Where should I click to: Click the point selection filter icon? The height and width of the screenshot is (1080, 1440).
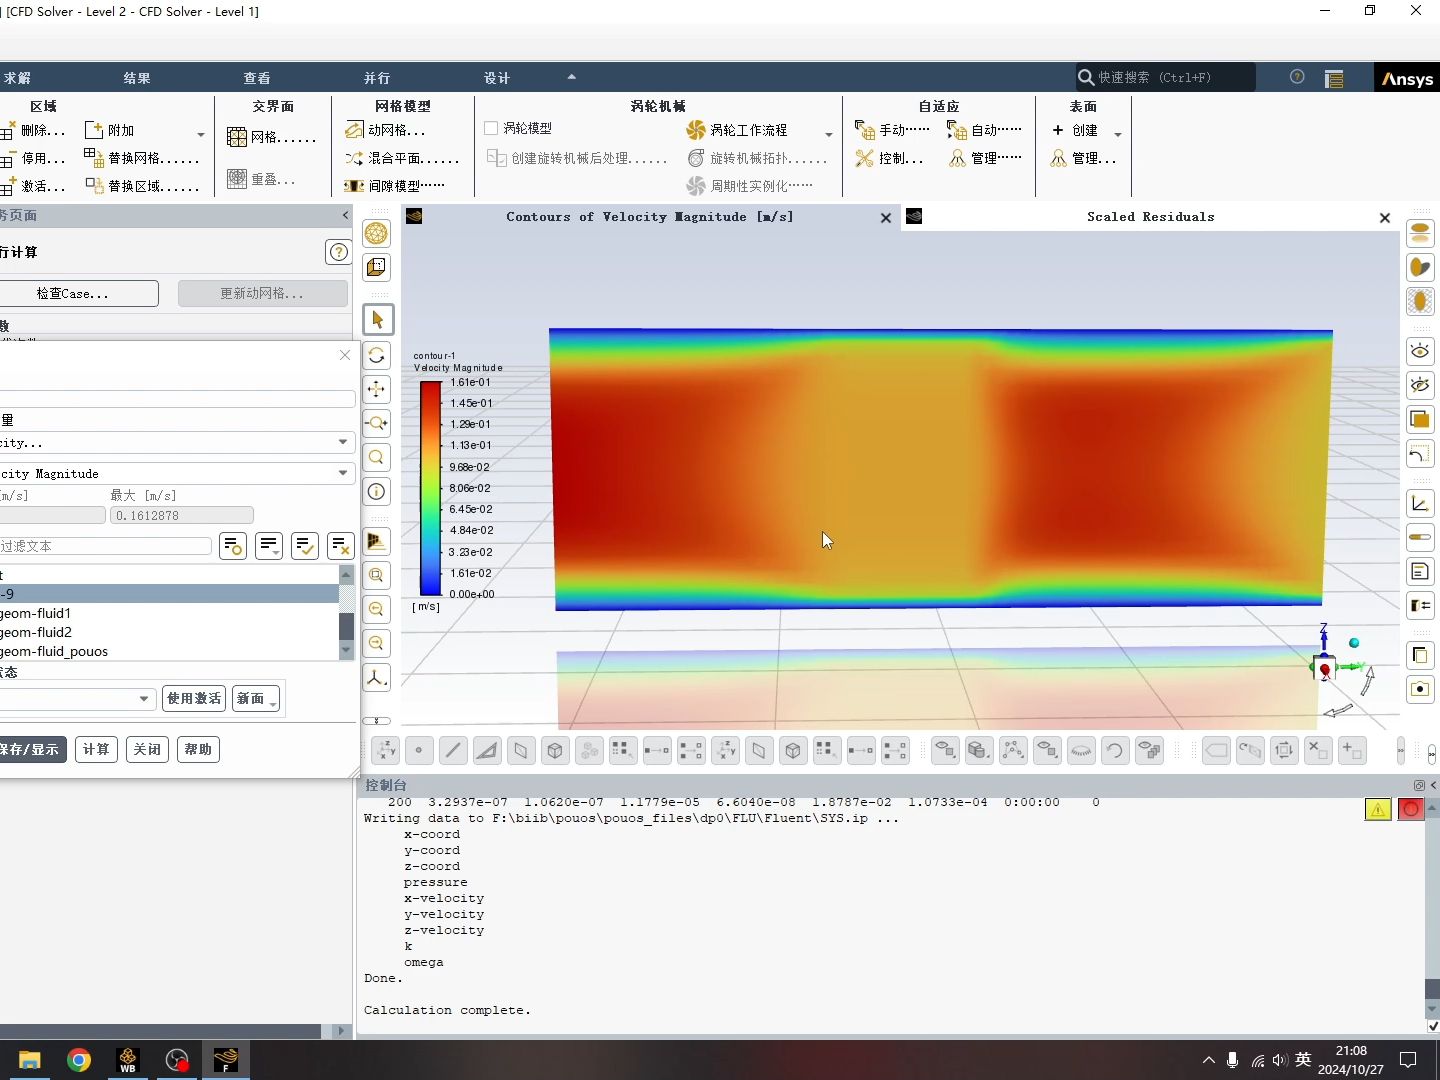click(x=419, y=750)
